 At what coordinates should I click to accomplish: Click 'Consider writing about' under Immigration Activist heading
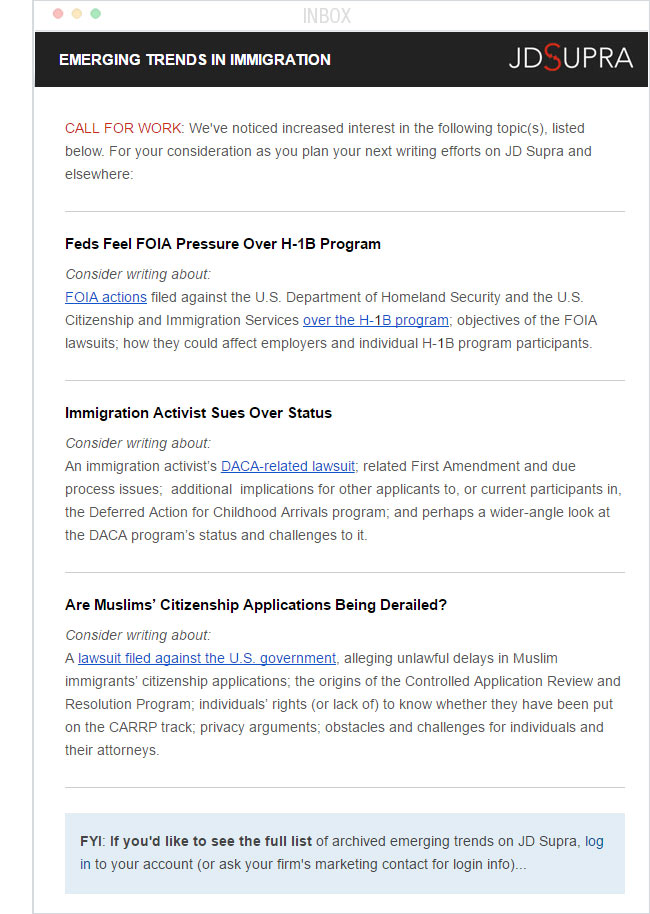coord(138,443)
